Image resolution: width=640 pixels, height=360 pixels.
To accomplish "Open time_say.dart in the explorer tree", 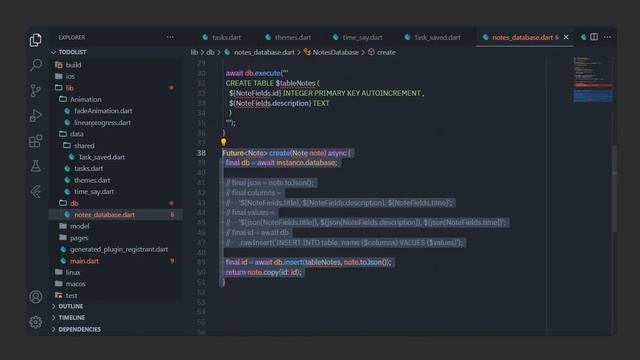I will point(94,191).
